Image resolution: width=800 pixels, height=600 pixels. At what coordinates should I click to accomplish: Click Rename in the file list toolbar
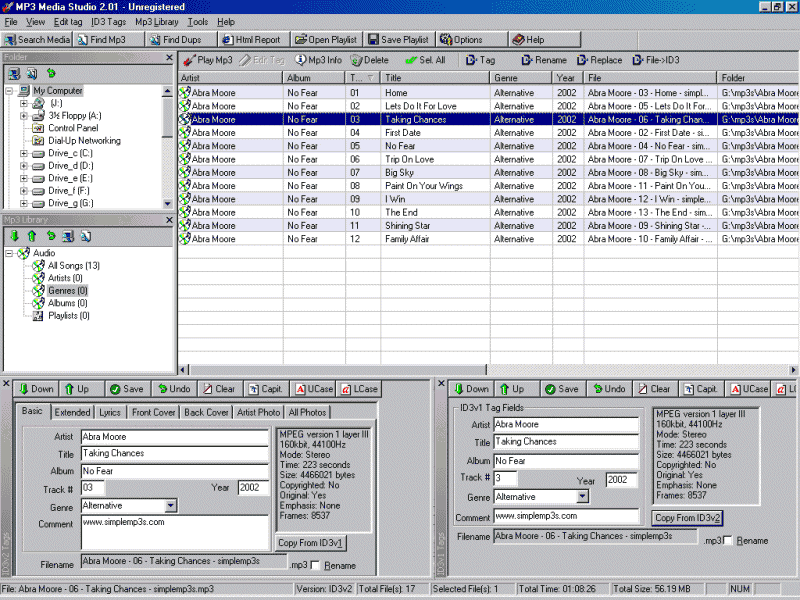(x=544, y=60)
